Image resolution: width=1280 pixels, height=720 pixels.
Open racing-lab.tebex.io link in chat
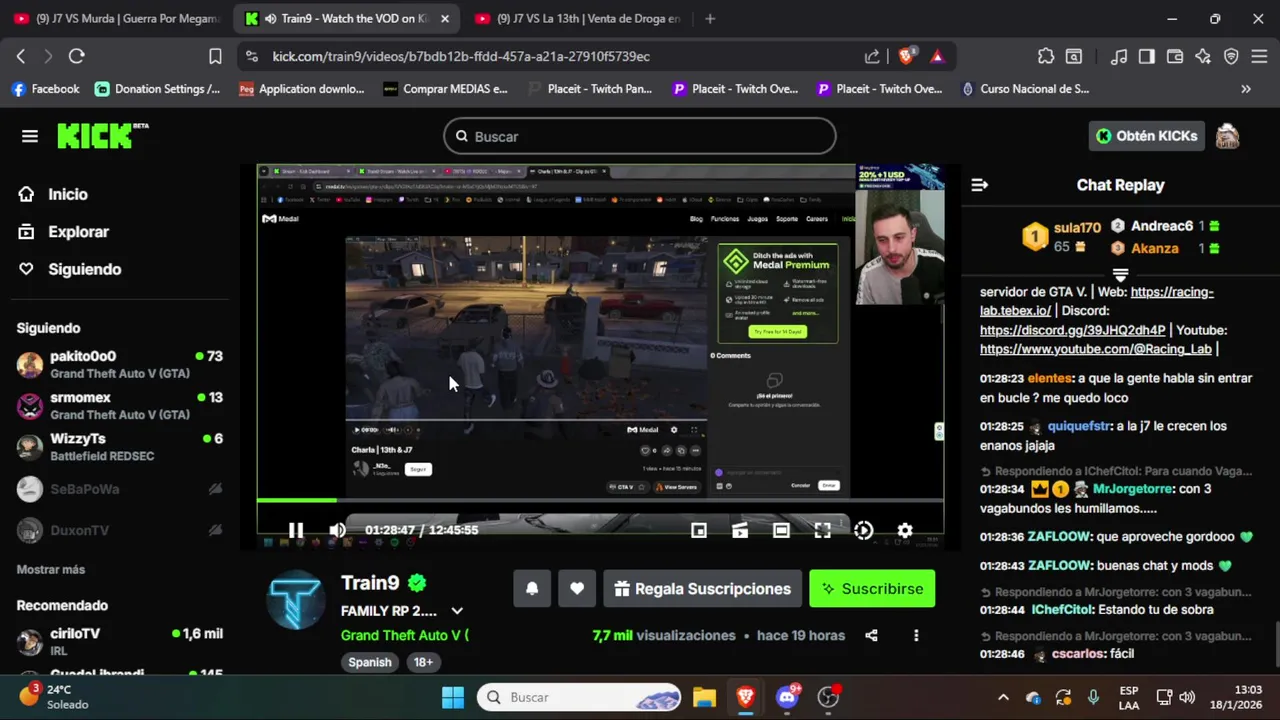point(1097,301)
